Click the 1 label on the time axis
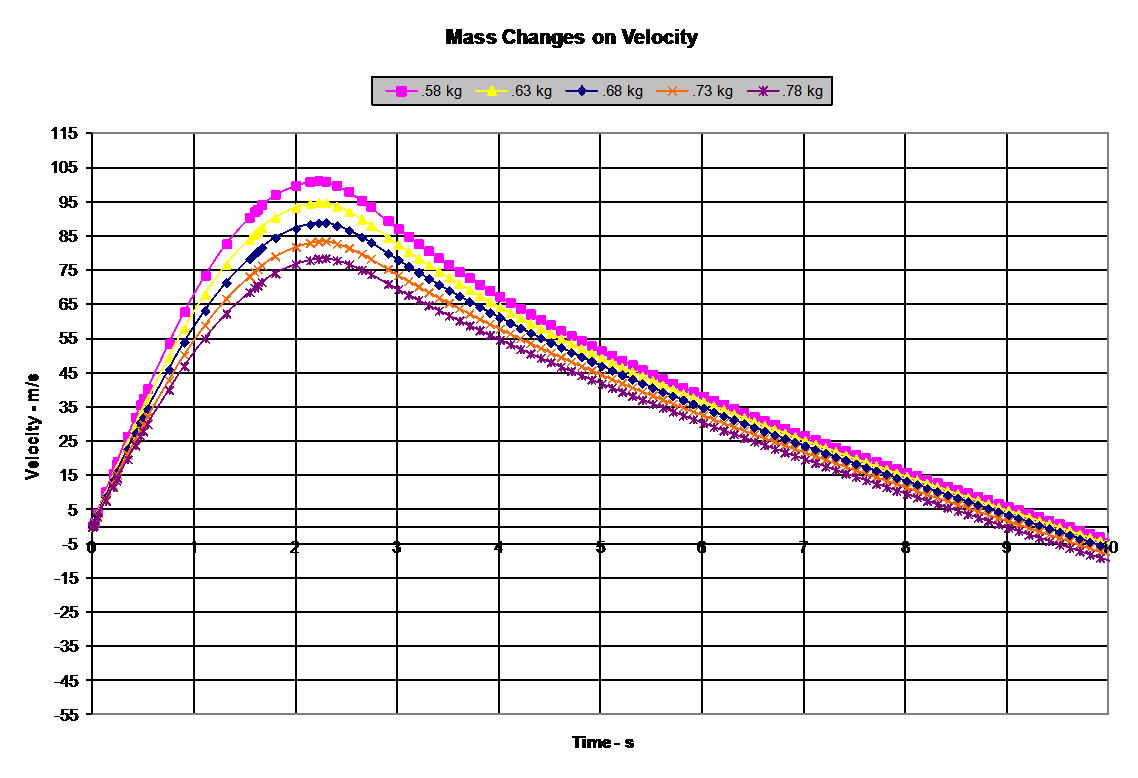The width and height of the screenshot is (1138, 778). pyautogui.click(x=194, y=547)
